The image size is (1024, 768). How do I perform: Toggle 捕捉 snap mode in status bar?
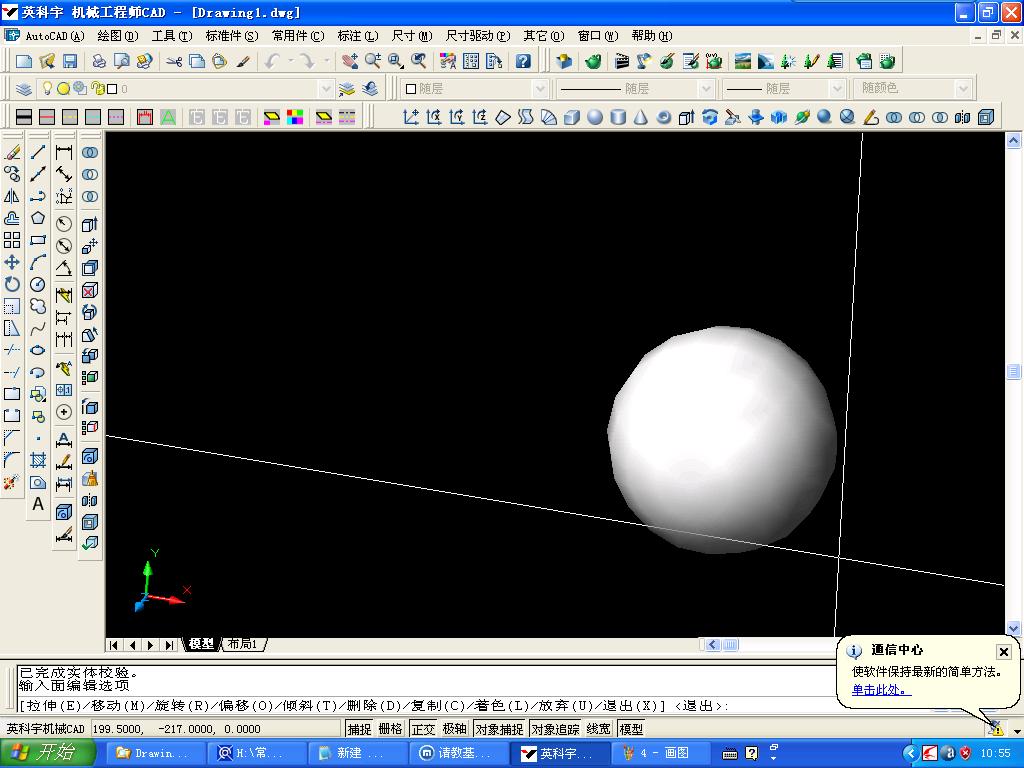click(359, 729)
